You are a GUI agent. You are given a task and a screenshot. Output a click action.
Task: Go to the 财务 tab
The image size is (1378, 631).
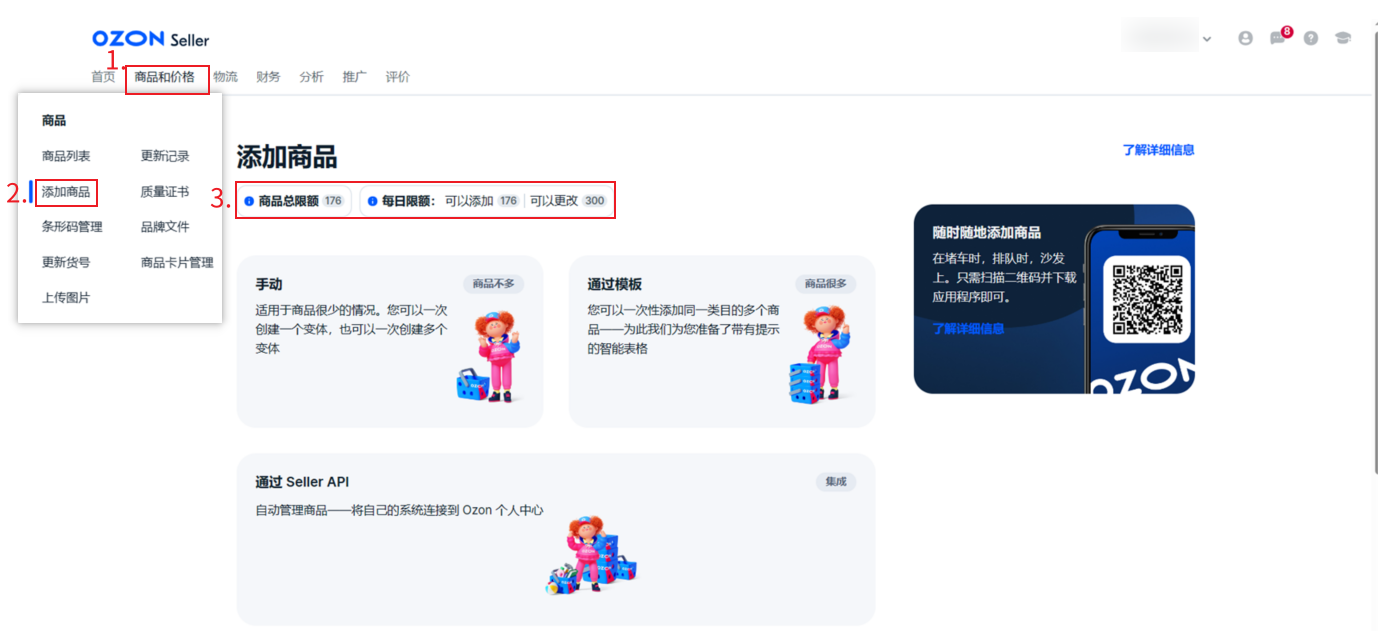[268, 77]
